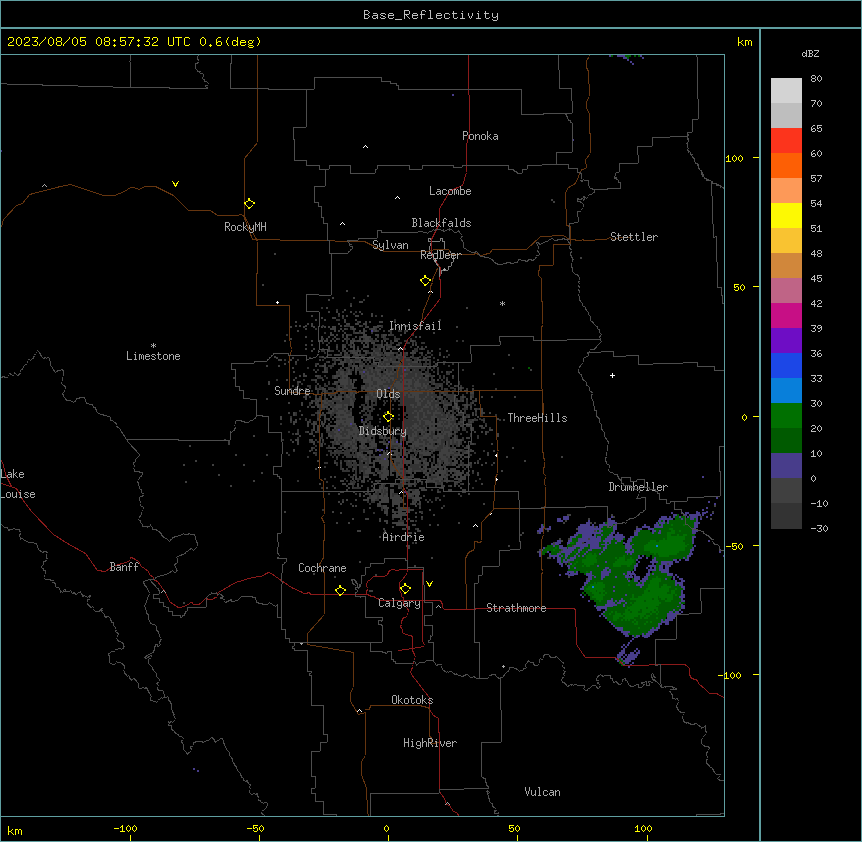
Task: Select the light blue 30-33 dBZ swatch
Action: pos(786,390)
